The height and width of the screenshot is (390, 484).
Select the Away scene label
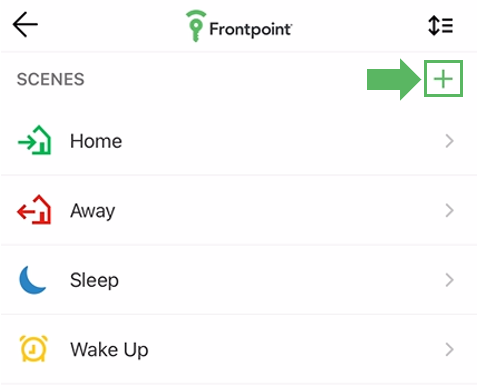[93, 211]
